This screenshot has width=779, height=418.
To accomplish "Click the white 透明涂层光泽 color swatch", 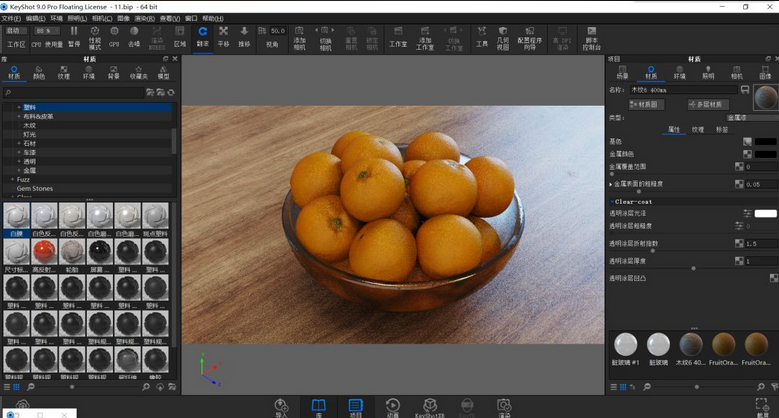I will pyautogui.click(x=765, y=213).
